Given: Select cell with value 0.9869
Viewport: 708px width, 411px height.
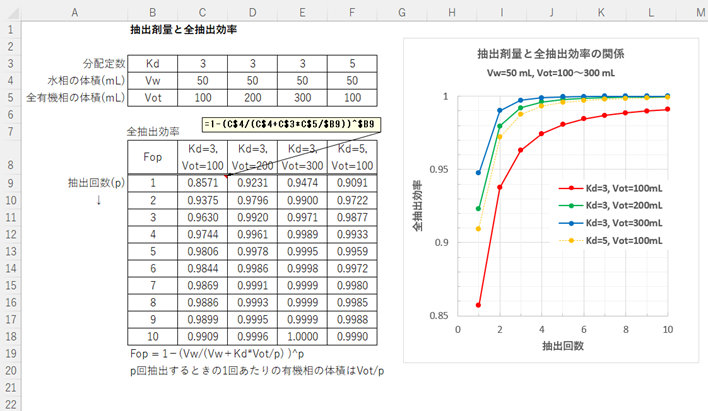Looking at the screenshot, I should [202, 285].
